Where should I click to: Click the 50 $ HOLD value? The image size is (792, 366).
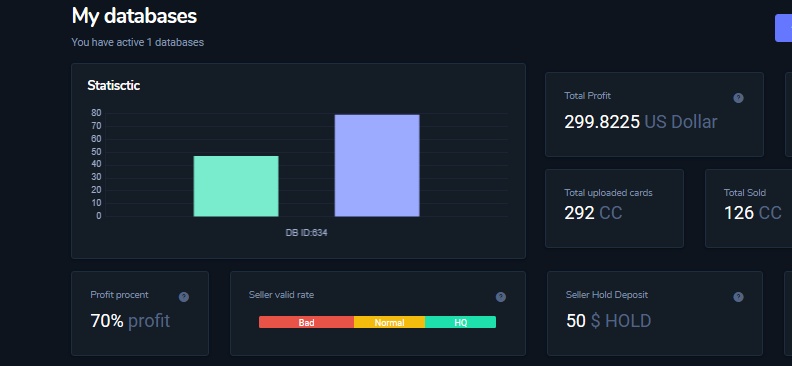(609, 321)
